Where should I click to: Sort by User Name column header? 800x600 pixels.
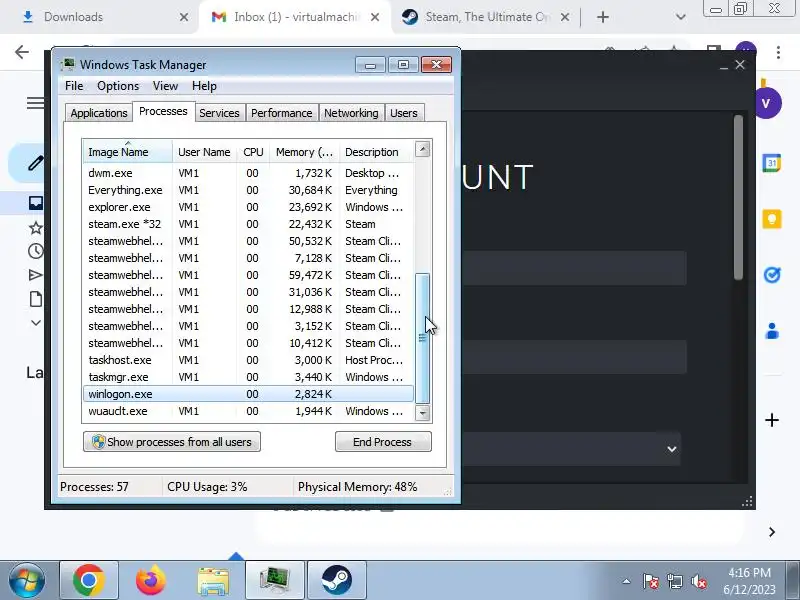pyautogui.click(x=204, y=152)
